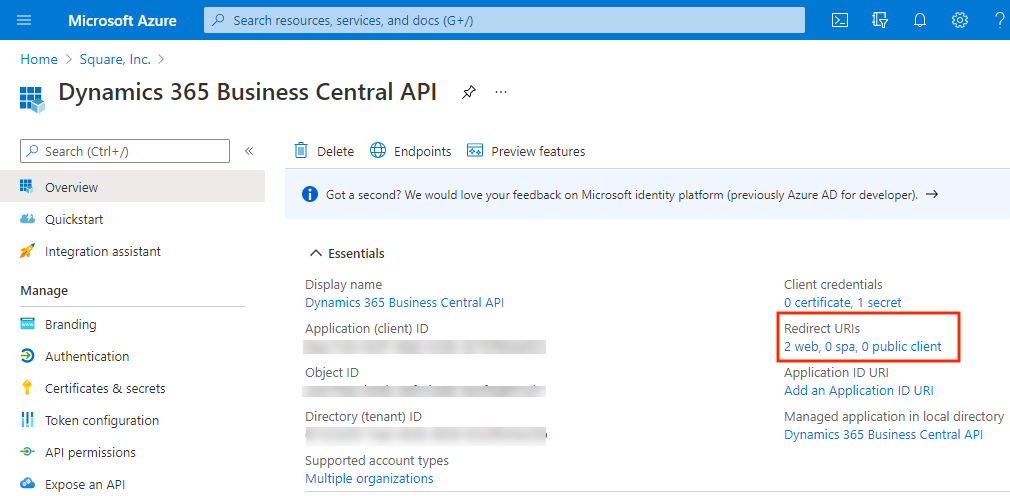1010x496 pixels.
Task: Collapse the sidebar with double chevron
Action: pos(249,151)
